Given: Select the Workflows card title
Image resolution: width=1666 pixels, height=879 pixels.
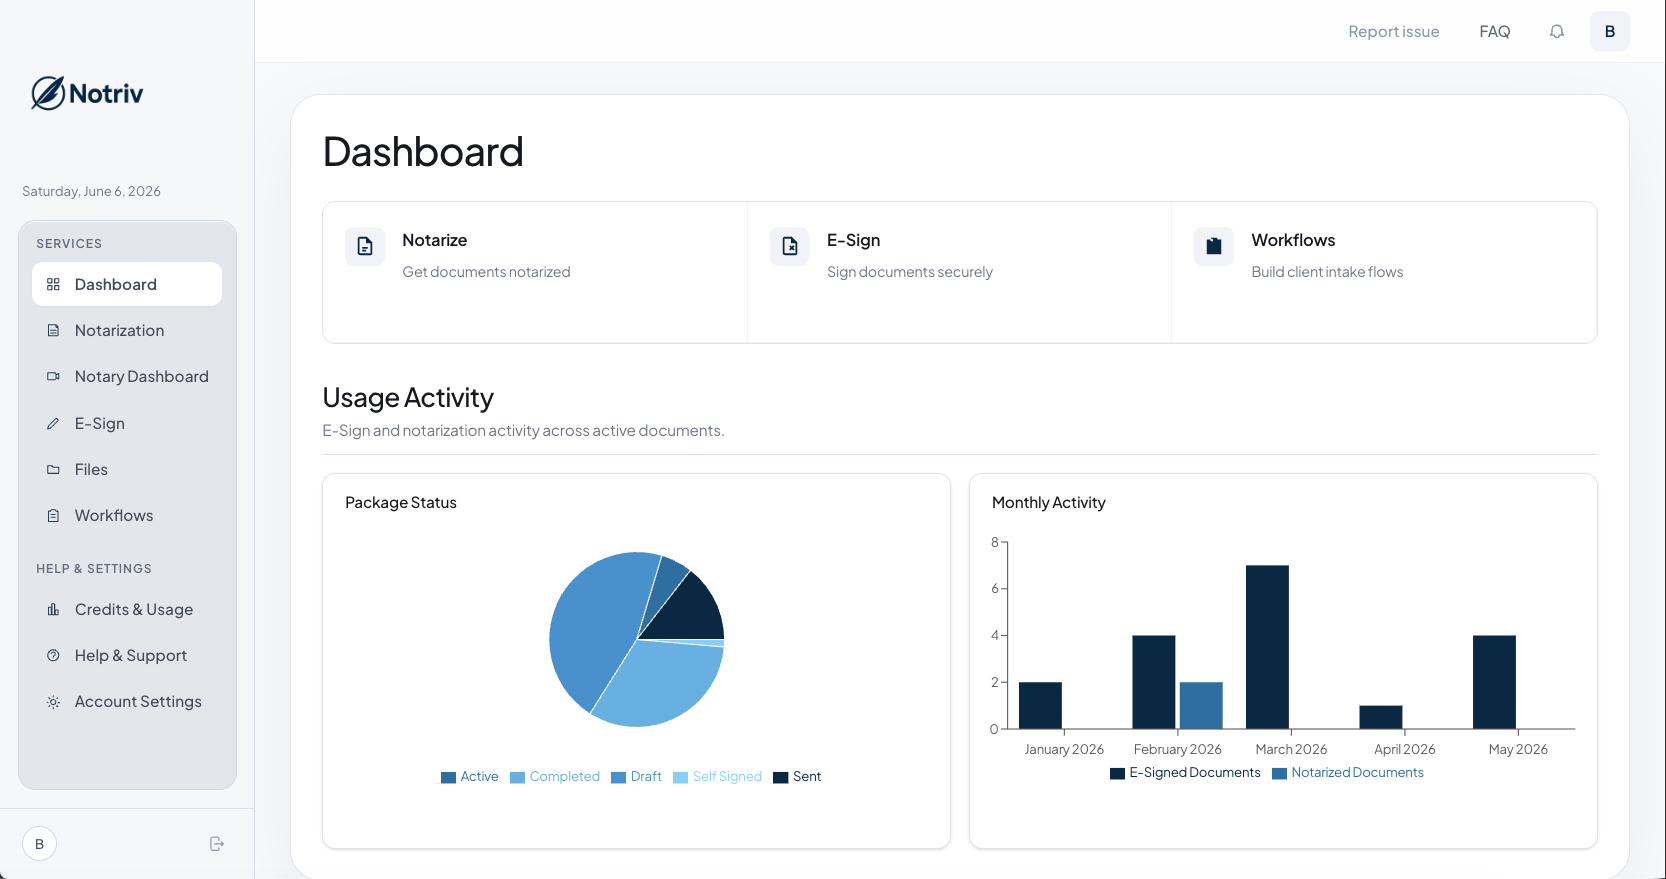Looking at the screenshot, I should [x=1293, y=240].
